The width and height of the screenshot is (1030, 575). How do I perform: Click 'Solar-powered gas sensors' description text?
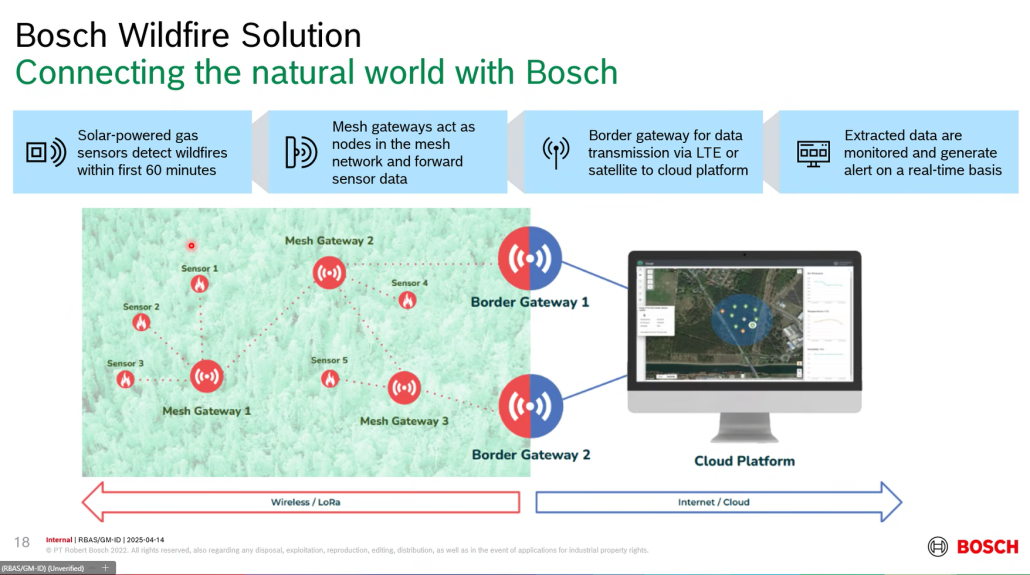click(x=152, y=152)
